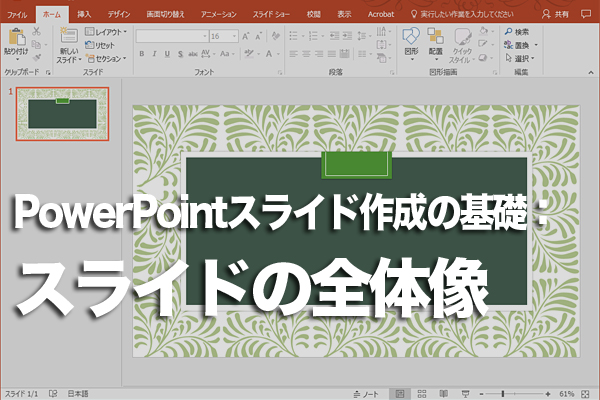The height and width of the screenshot is (400, 600).
Task: Open Review (校閲) tab
Action: pyautogui.click(x=313, y=15)
